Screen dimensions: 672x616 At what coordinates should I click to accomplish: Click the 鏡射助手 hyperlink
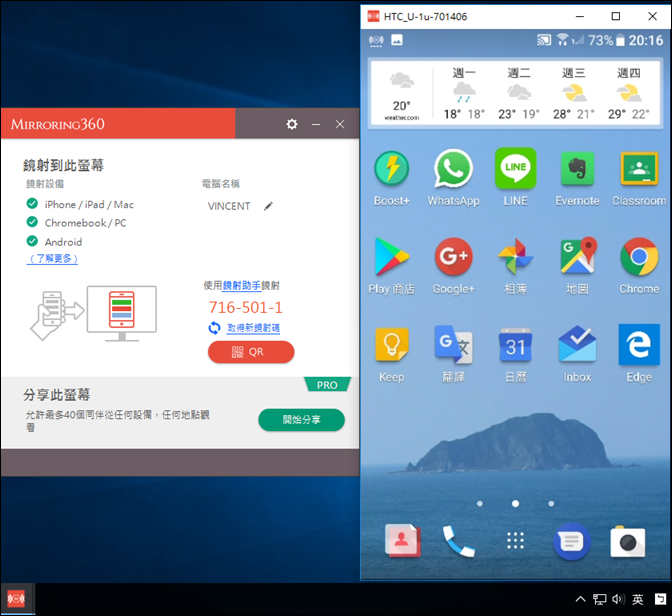[242, 285]
